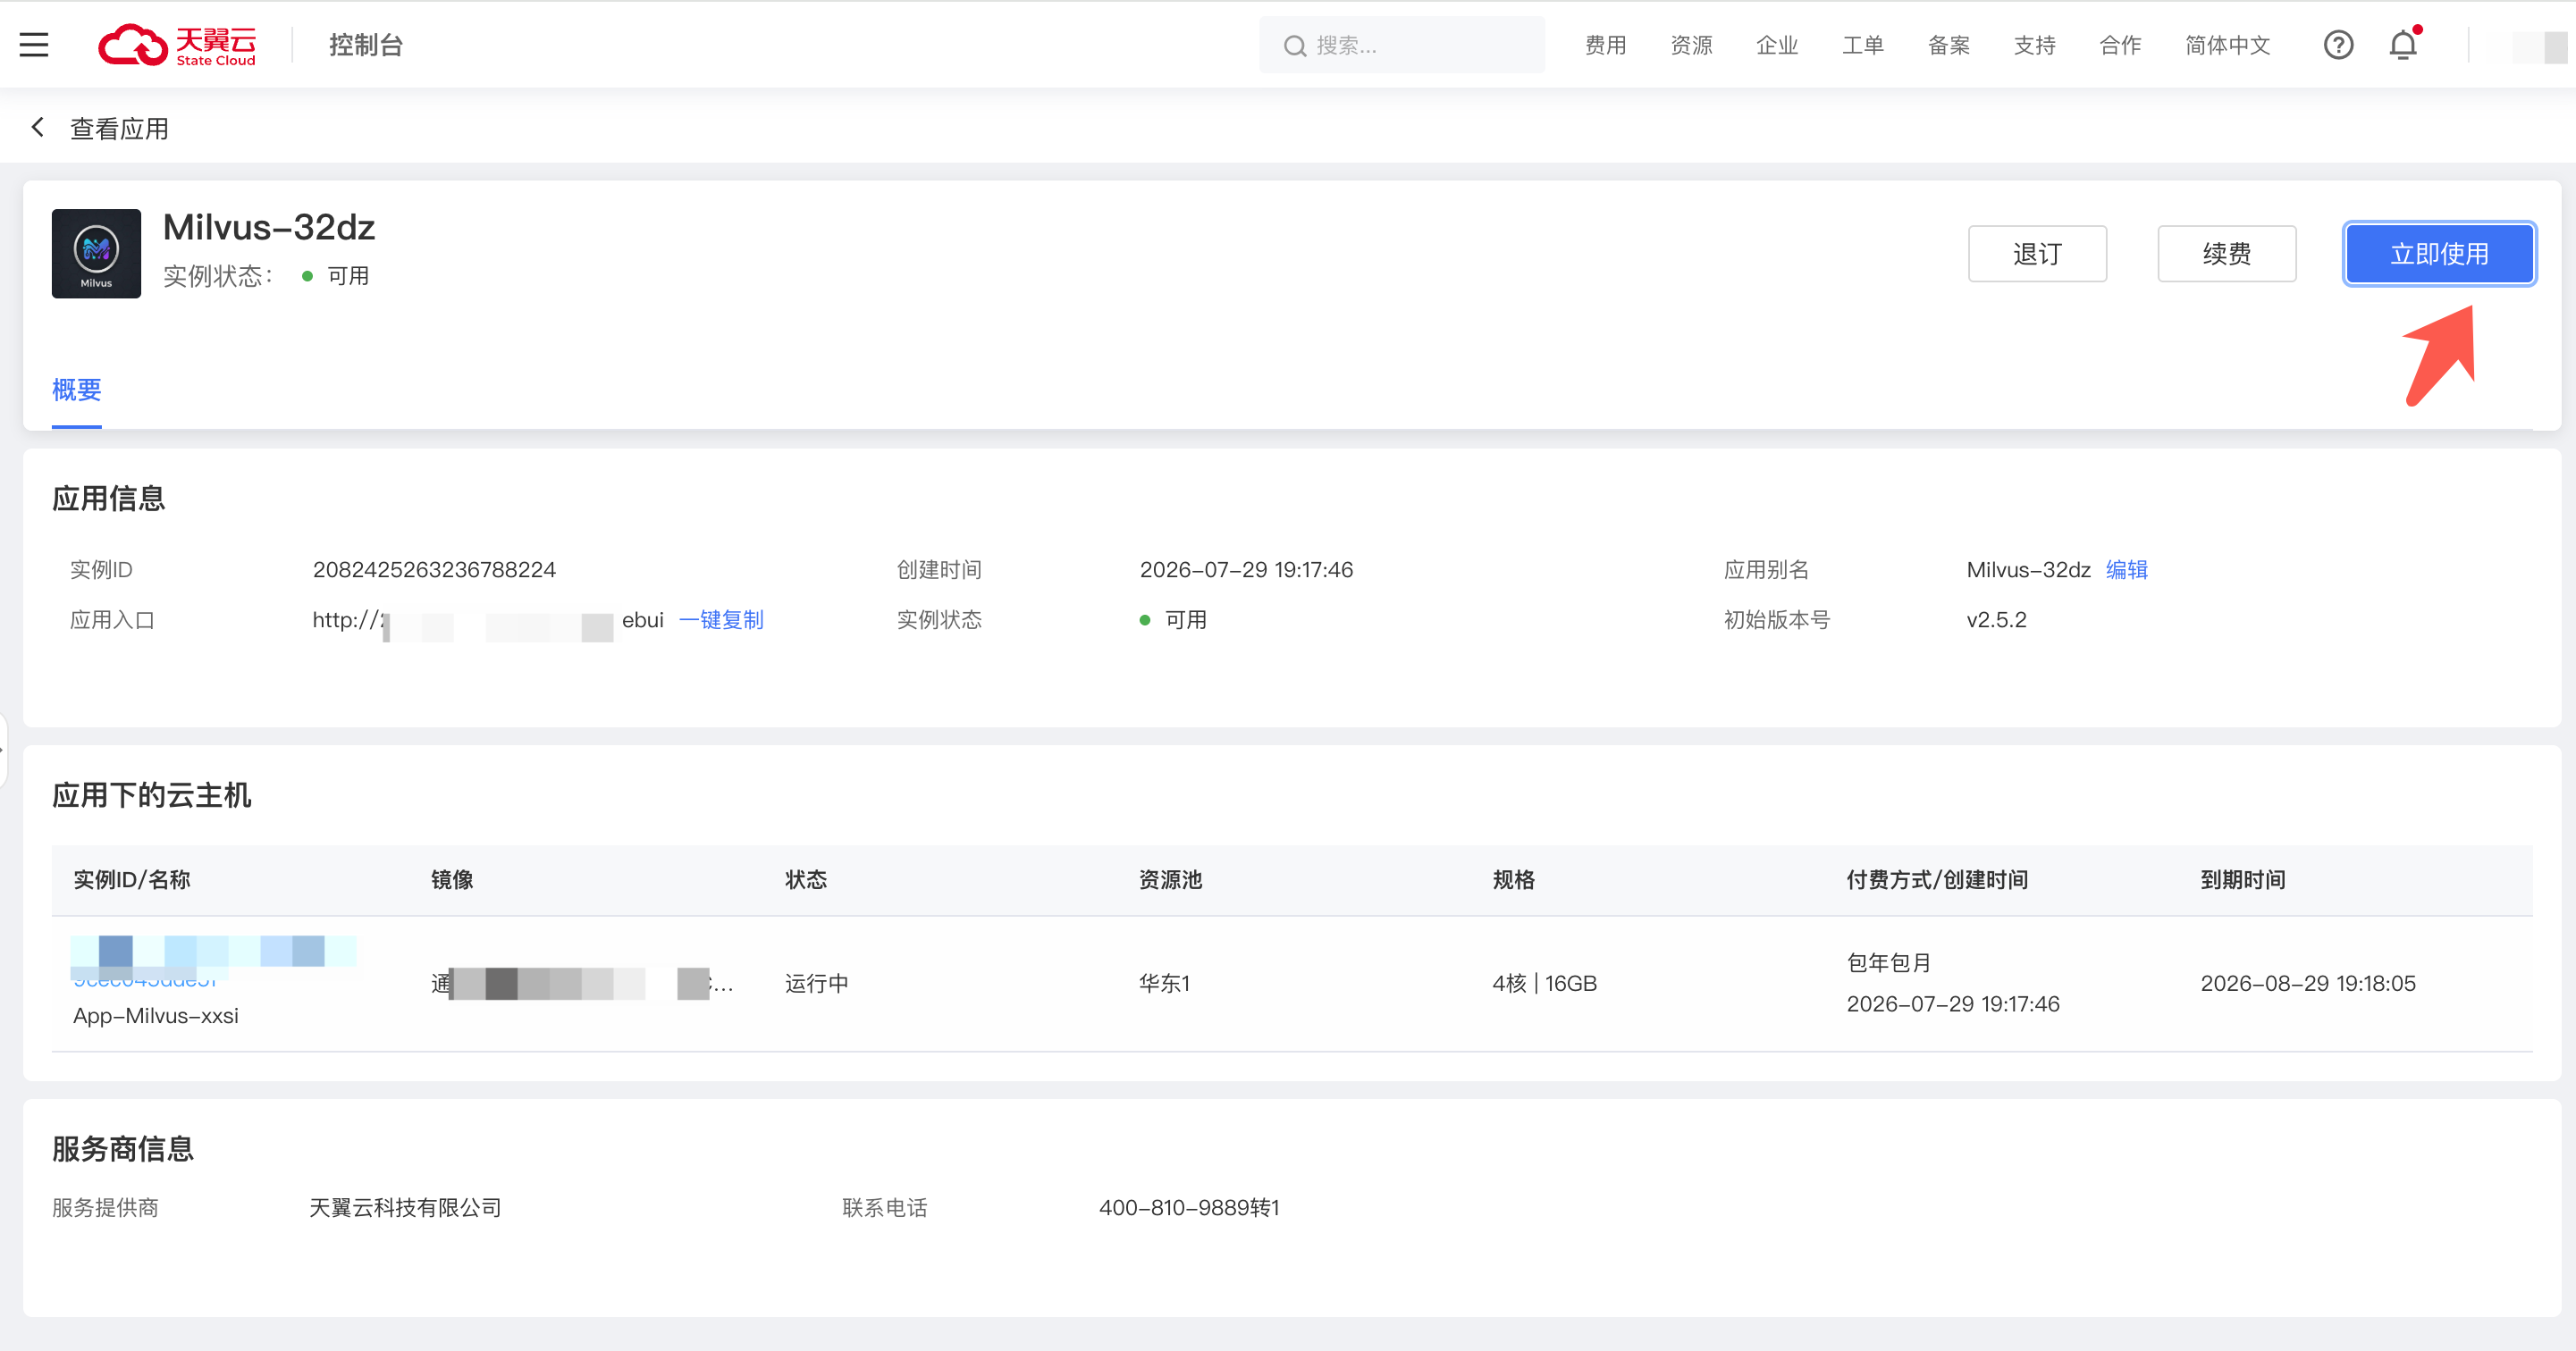The height and width of the screenshot is (1351, 2576).
Task: Open the 支持 menu
Action: tap(2035, 45)
